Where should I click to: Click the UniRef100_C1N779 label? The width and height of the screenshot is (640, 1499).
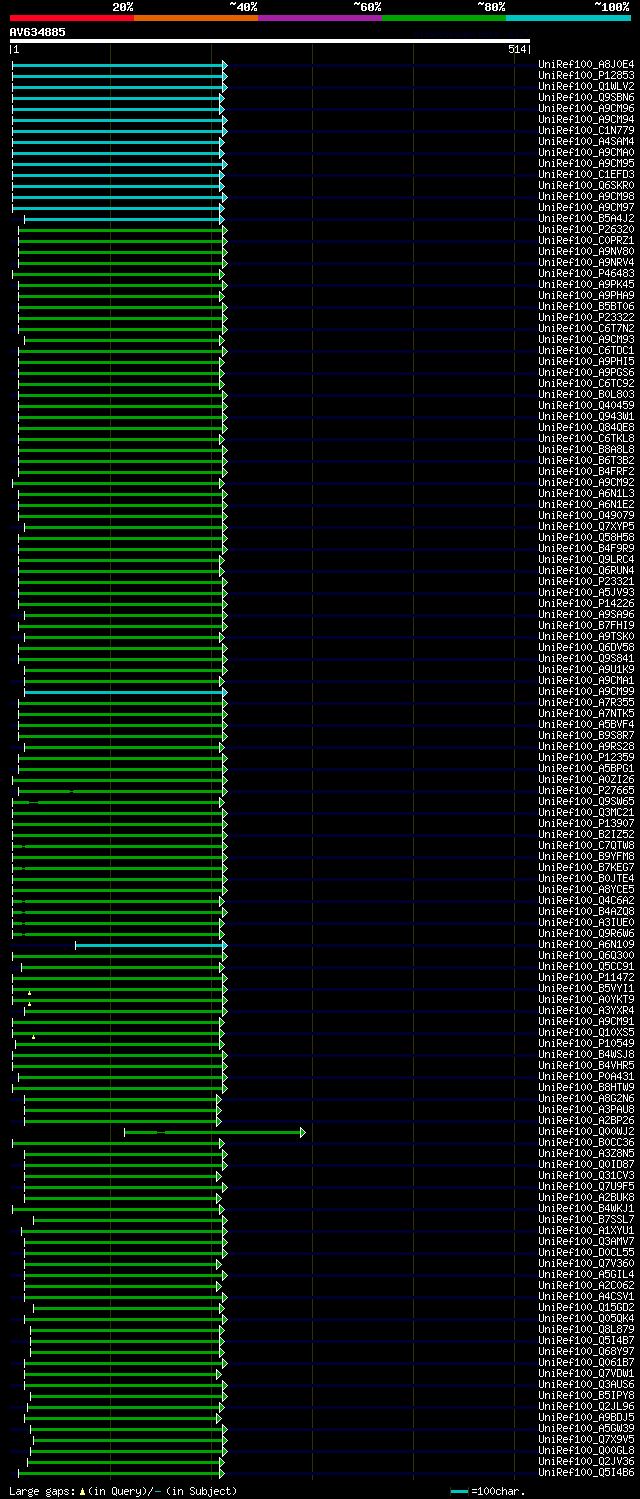point(586,130)
